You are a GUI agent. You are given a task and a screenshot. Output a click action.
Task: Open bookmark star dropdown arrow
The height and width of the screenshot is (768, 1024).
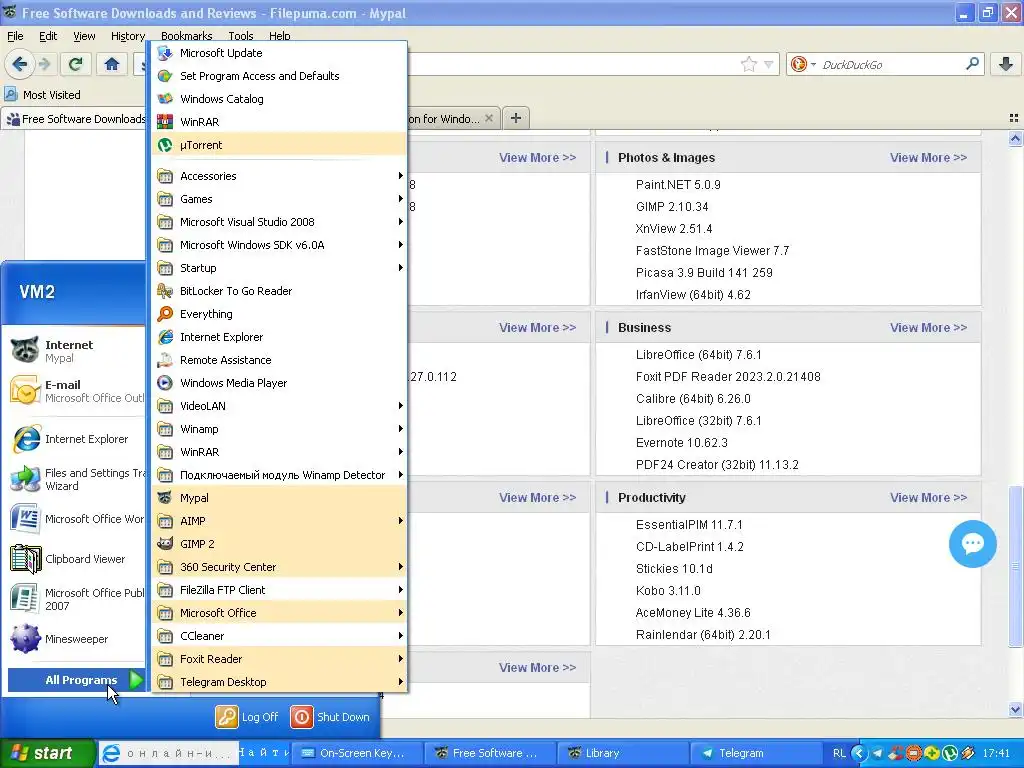(x=769, y=64)
